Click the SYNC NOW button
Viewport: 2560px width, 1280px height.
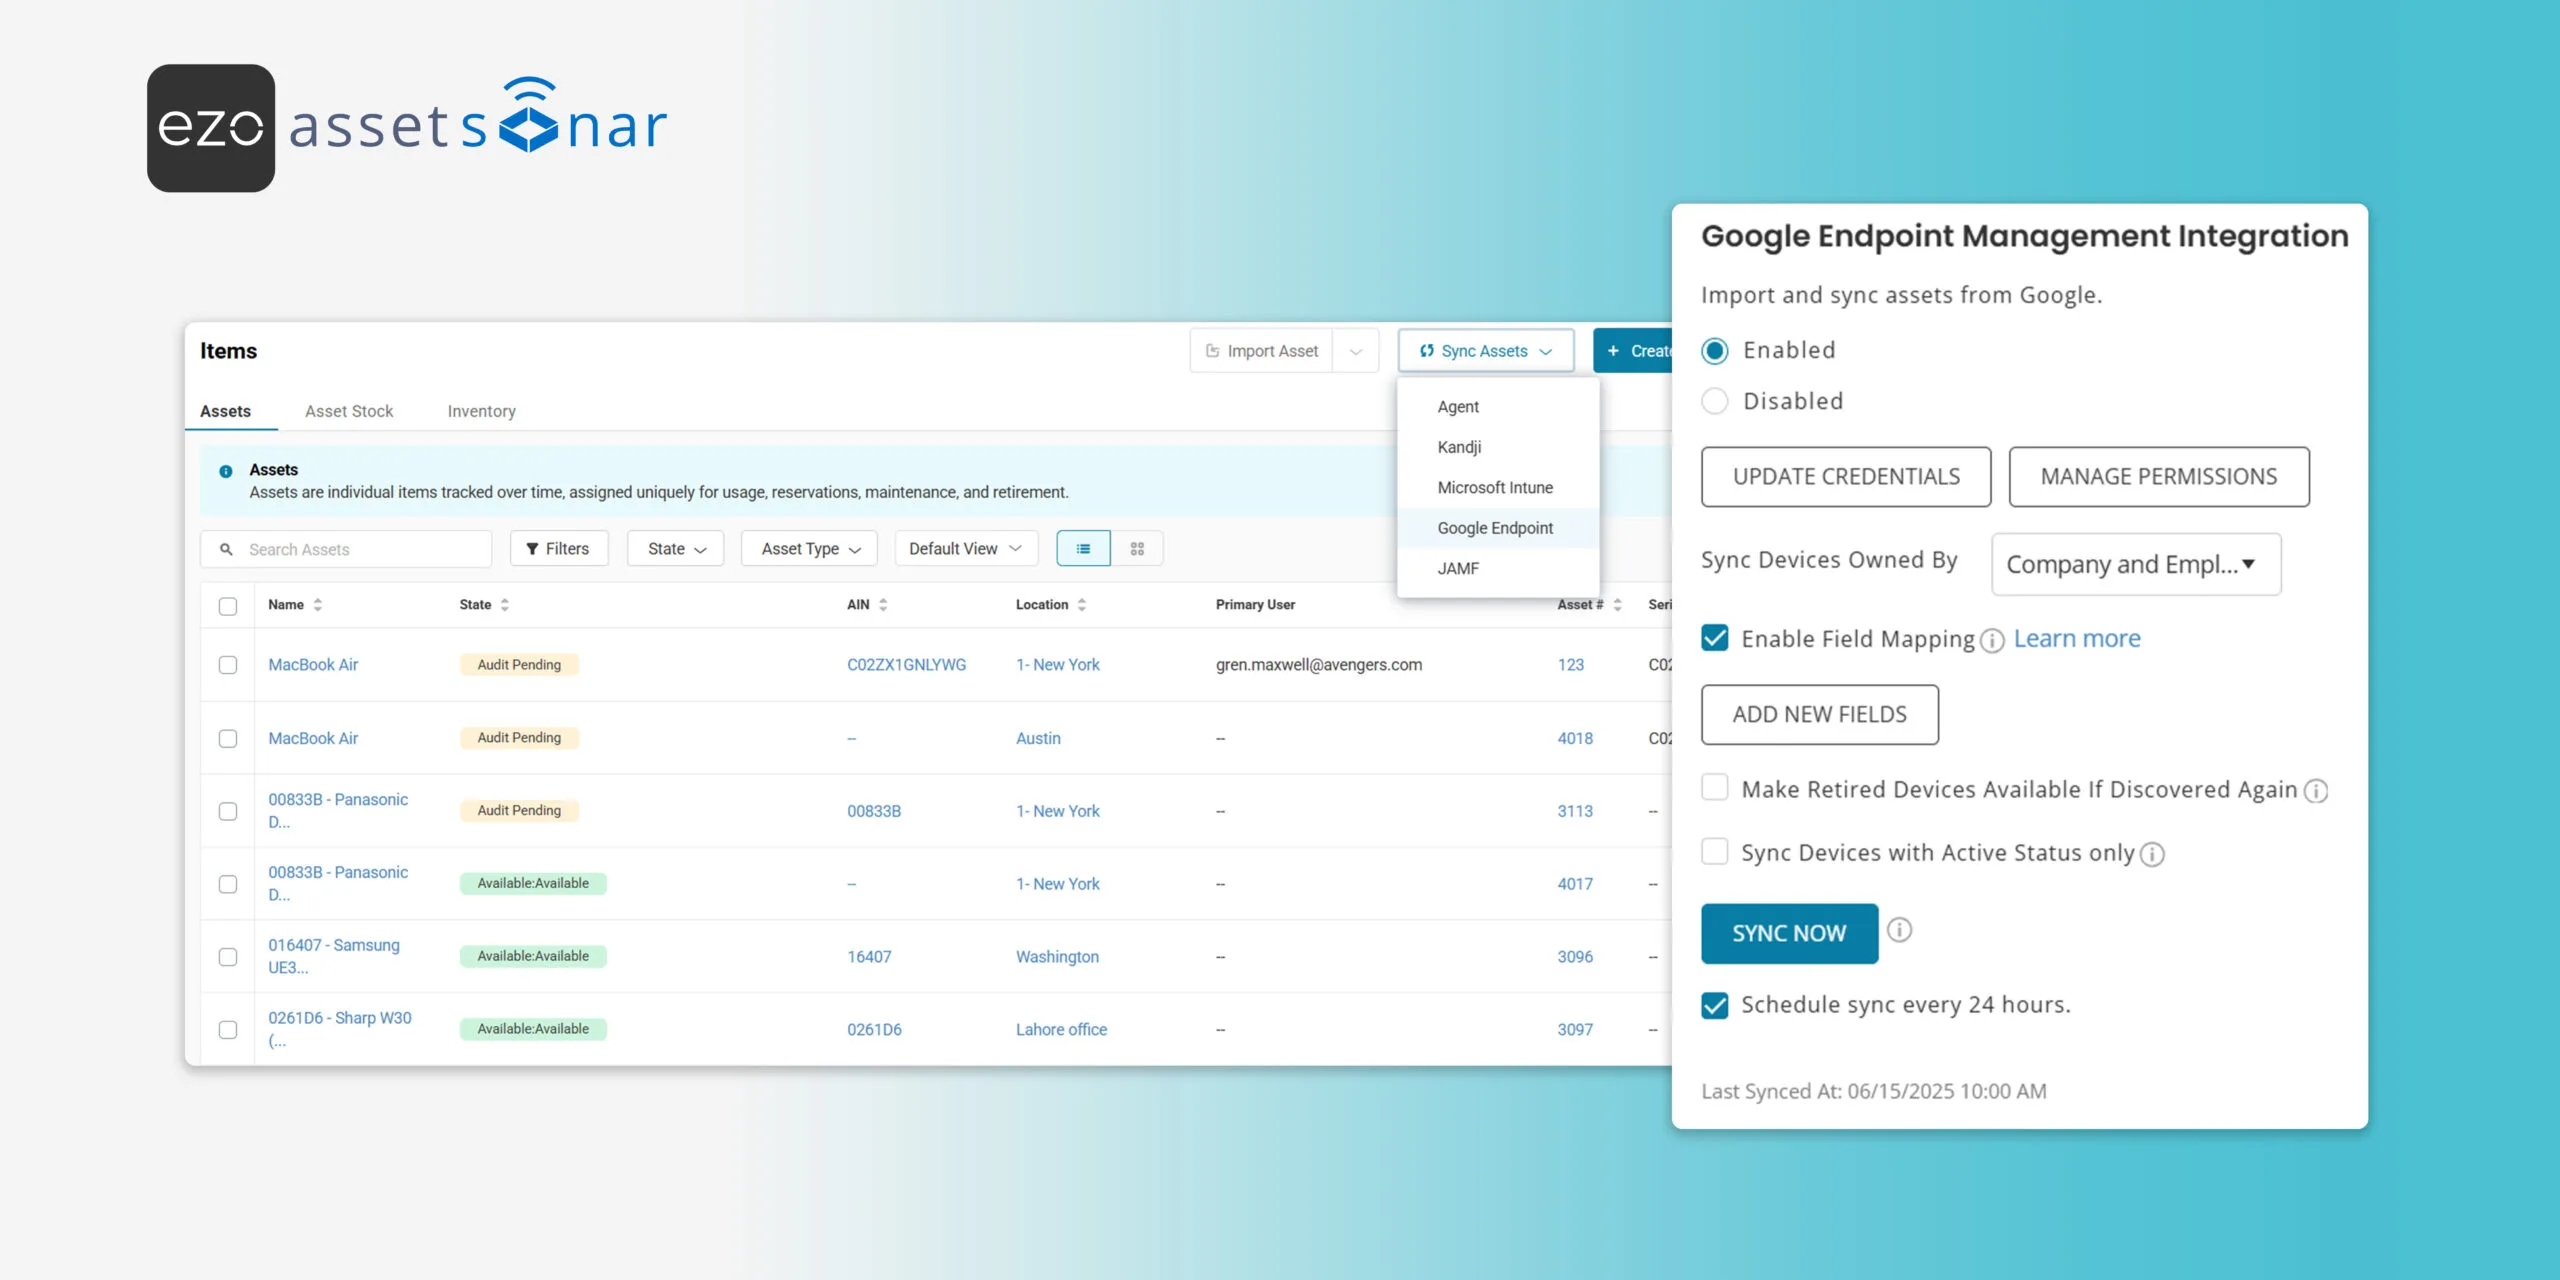(x=1790, y=934)
